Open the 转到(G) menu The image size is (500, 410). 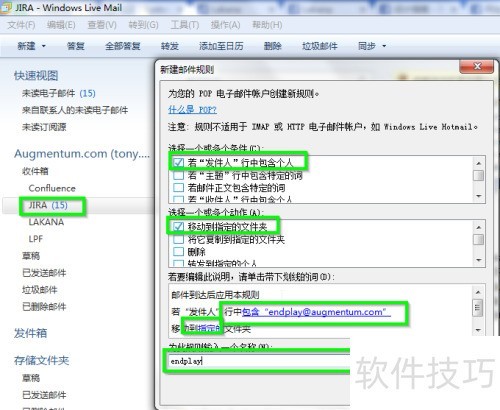coord(143,25)
